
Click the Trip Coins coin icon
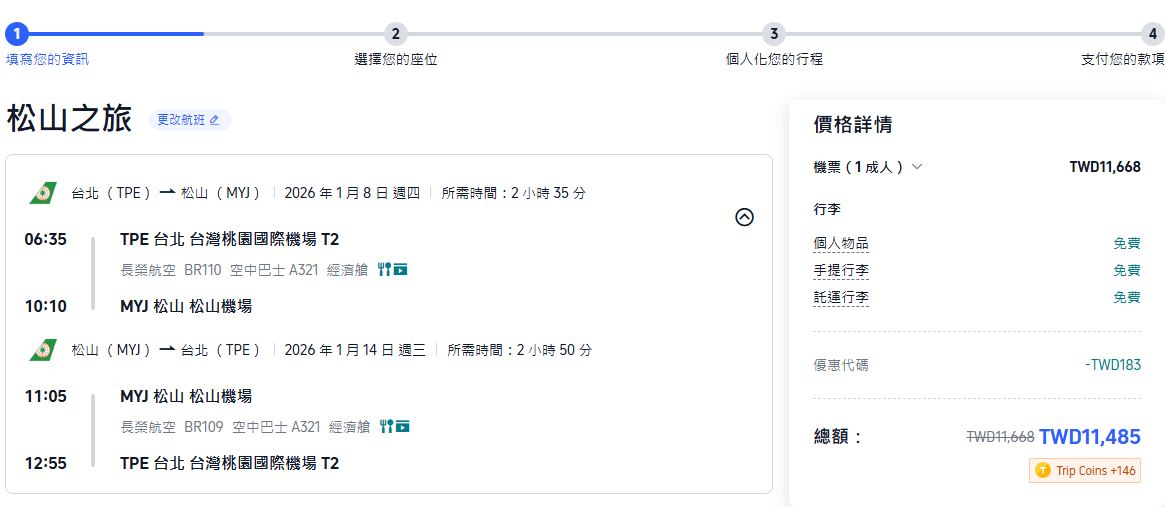click(1043, 470)
